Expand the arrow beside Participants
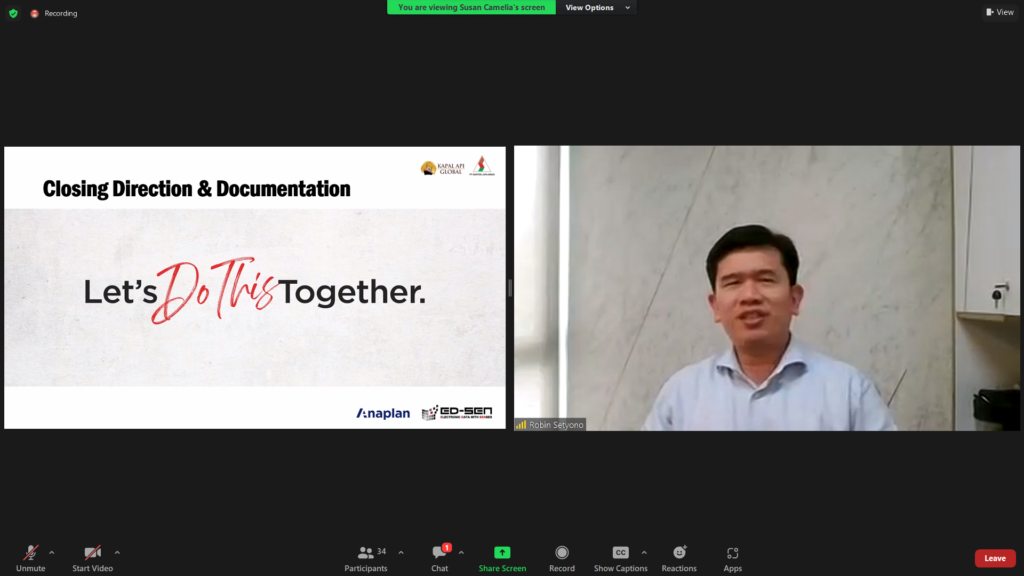The image size is (1024, 576). pyautogui.click(x=401, y=552)
